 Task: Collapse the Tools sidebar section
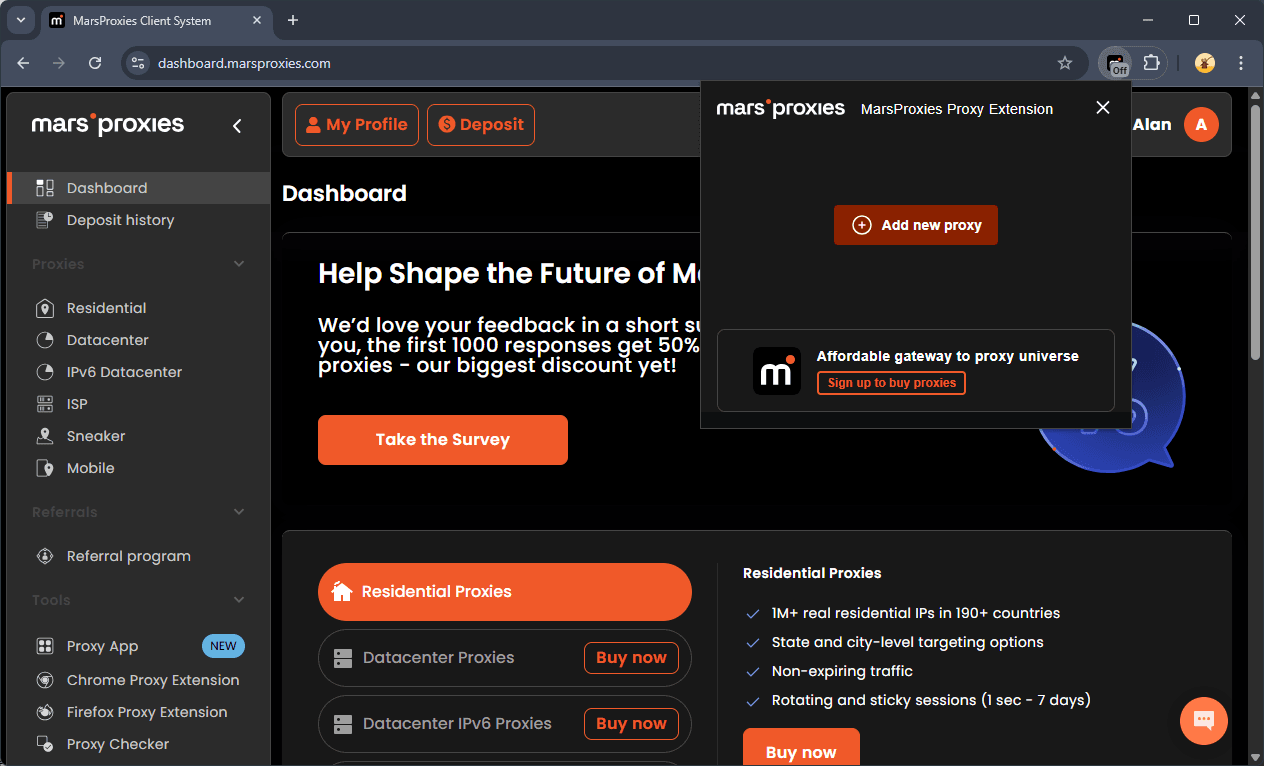239,600
